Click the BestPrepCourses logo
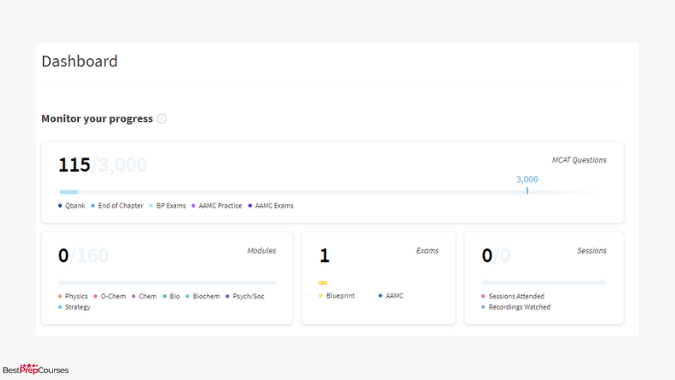The height and width of the screenshot is (380, 675). point(36,369)
